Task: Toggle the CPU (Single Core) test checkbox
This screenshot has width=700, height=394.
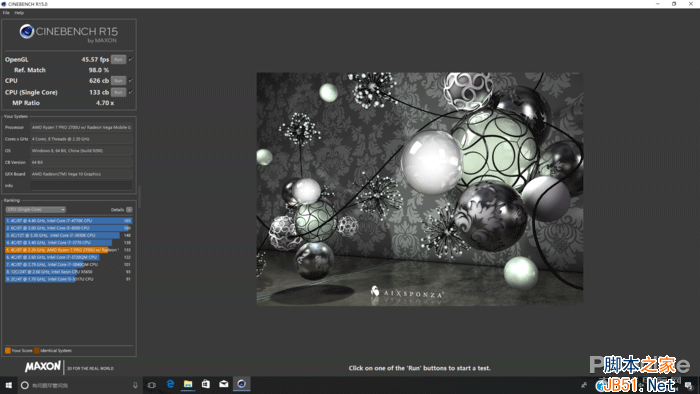Action: click(x=131, y=92)
